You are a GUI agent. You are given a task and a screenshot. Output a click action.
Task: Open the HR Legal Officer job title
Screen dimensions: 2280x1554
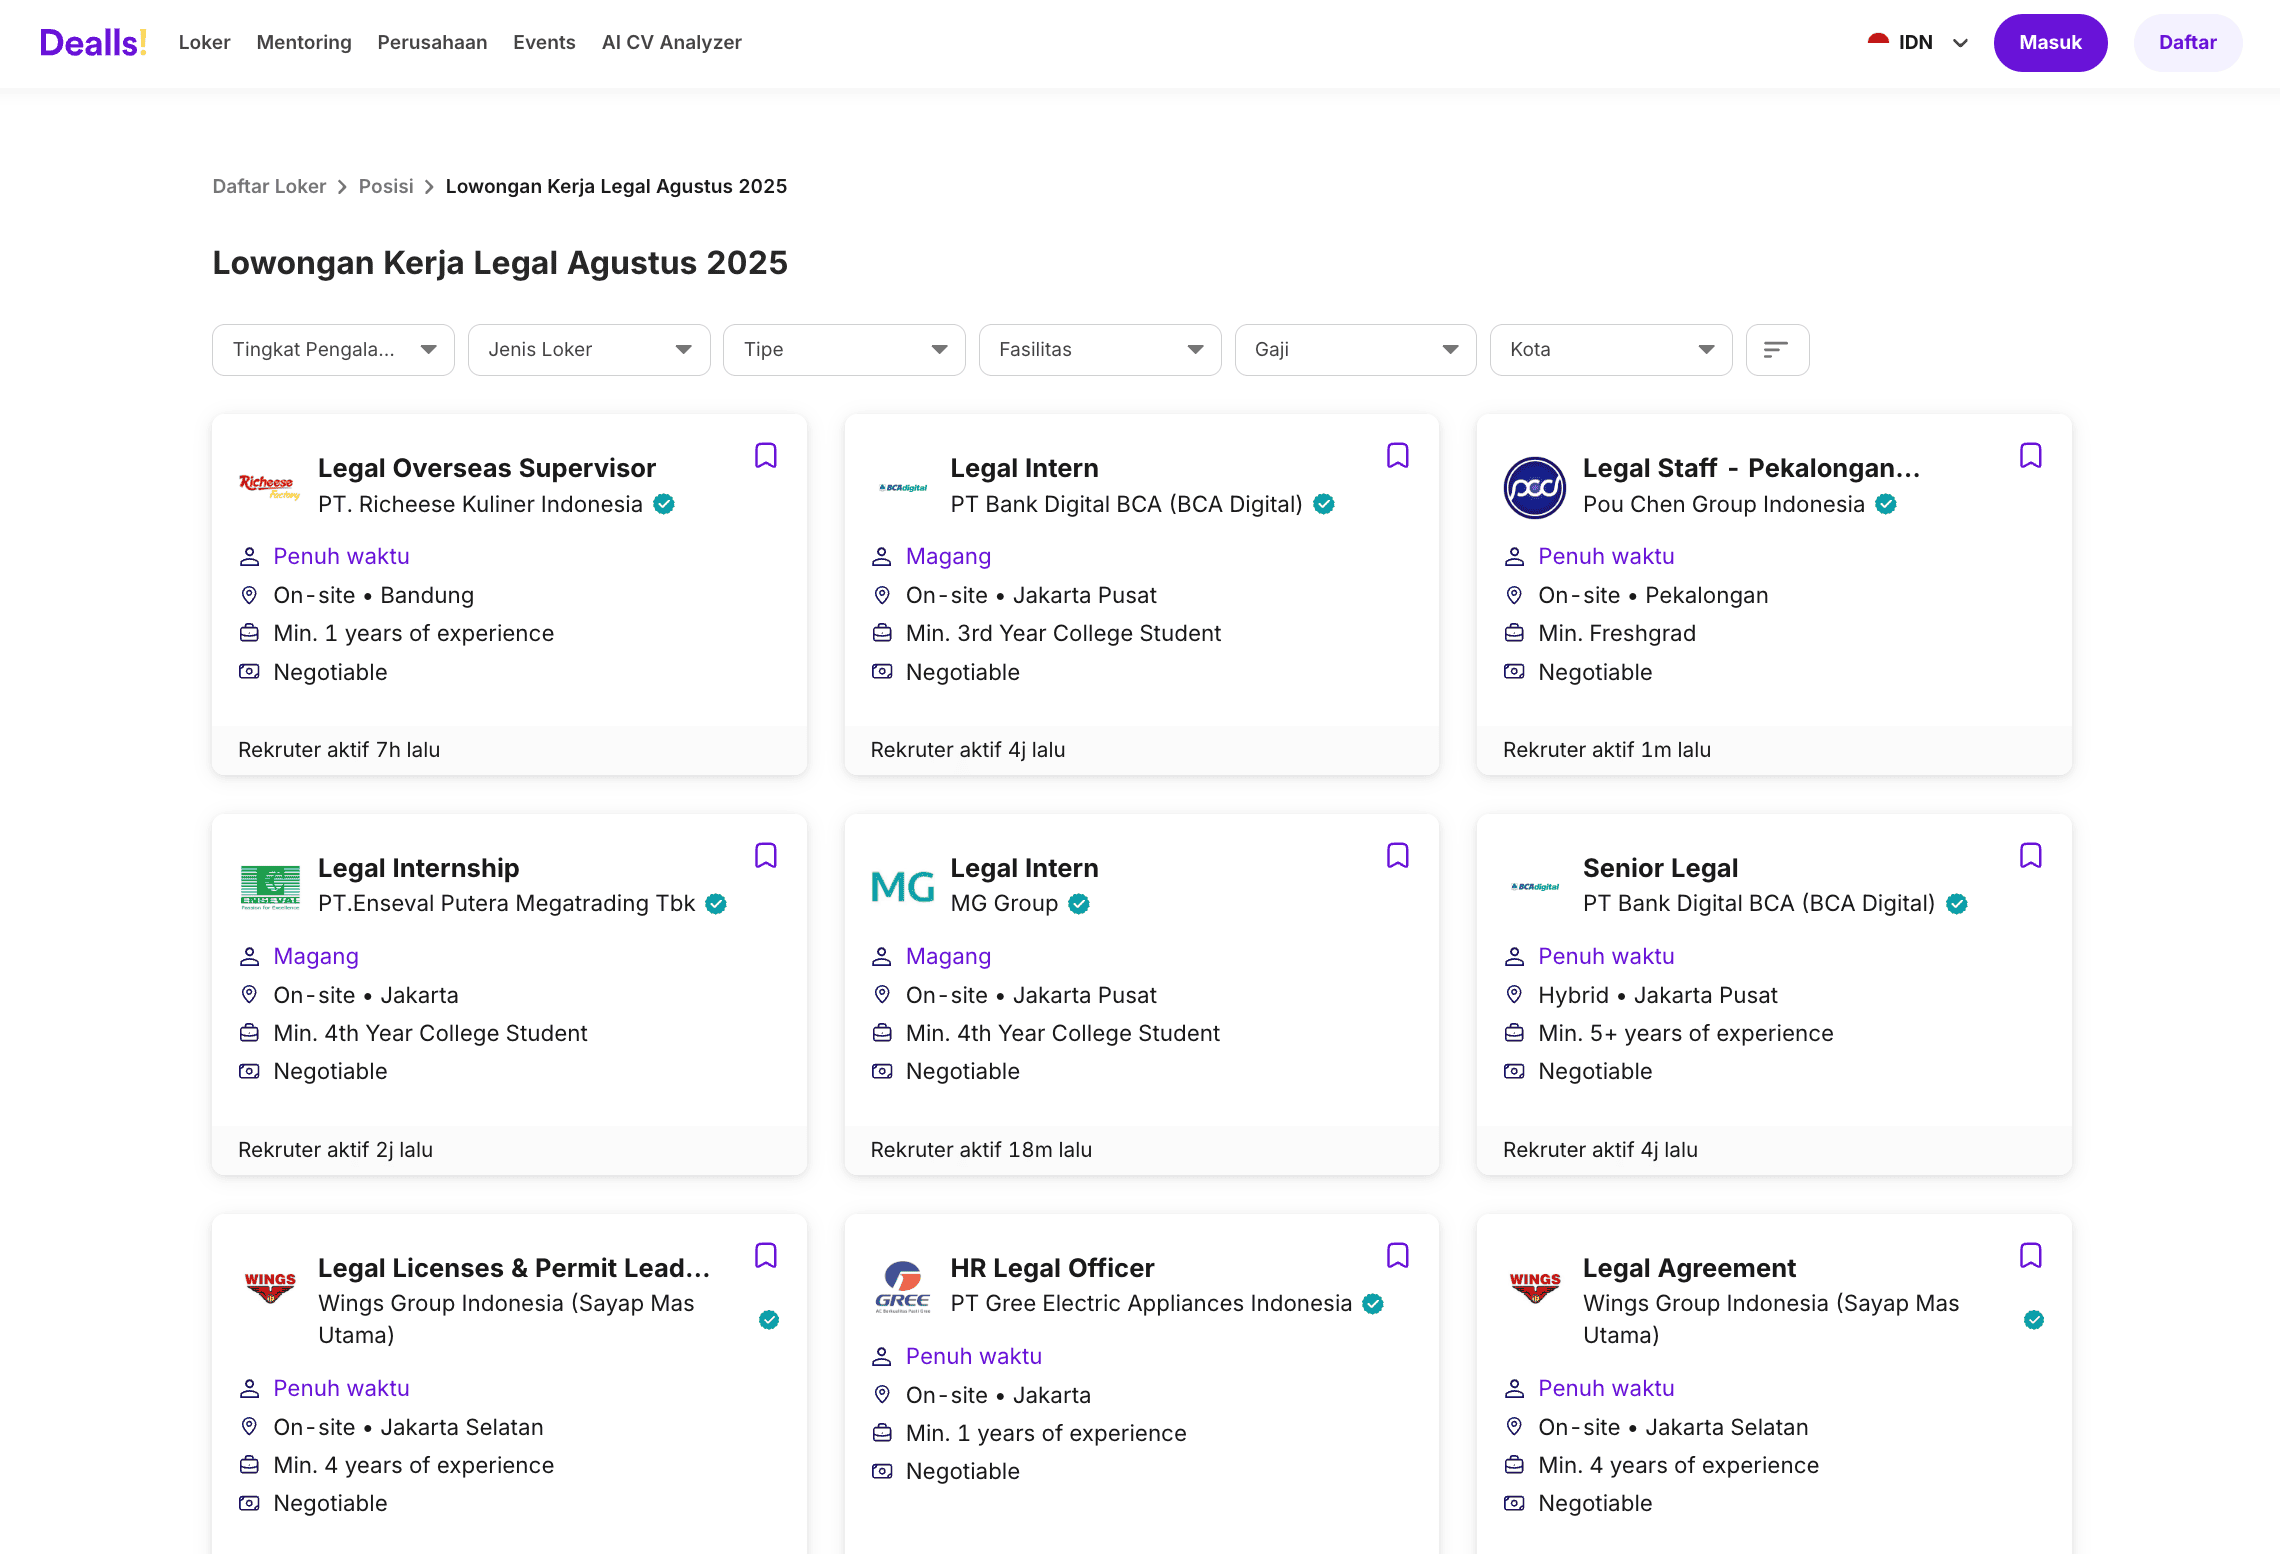click(x=1052, y=1268)
